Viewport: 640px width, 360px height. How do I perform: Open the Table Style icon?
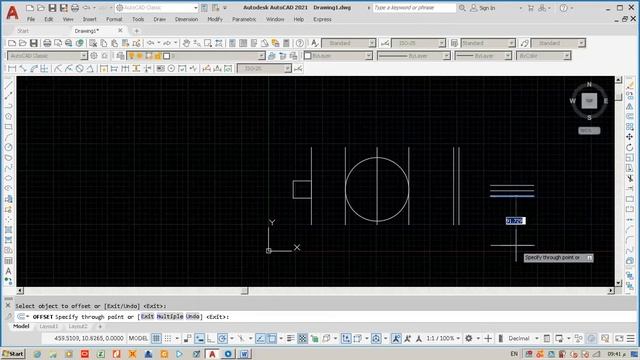(x=454, y=43)
